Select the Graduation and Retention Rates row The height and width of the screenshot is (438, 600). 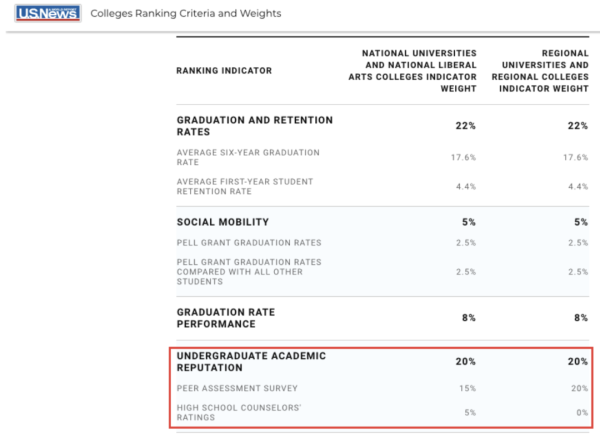(x=383, y=126)
